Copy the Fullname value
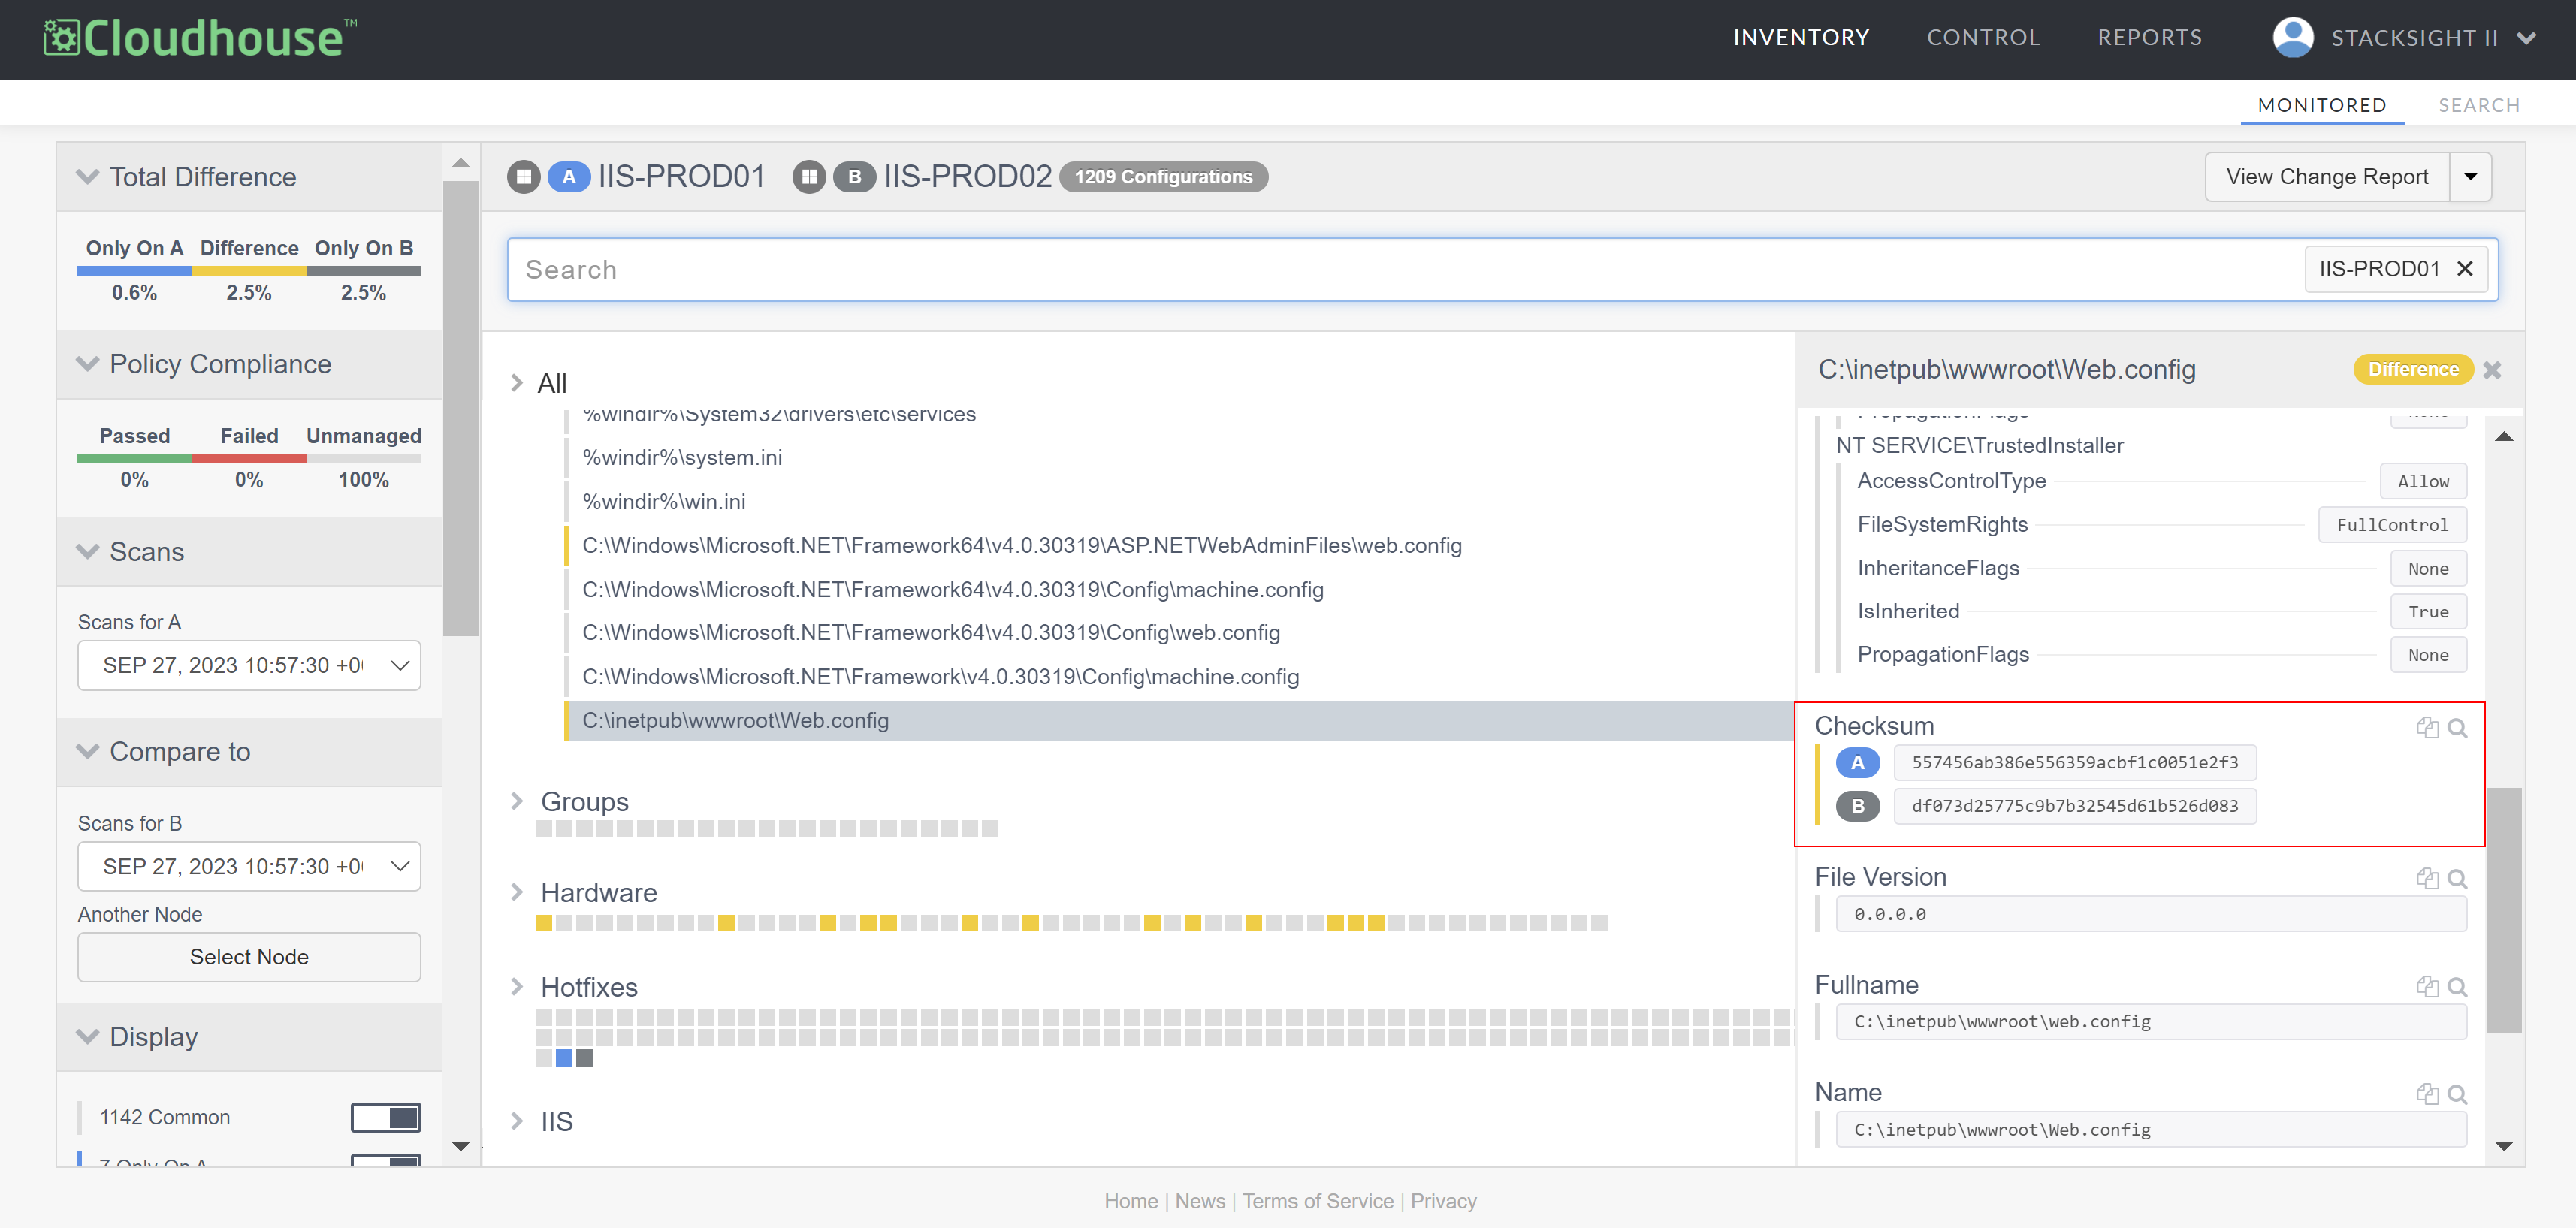 point(2427,986)
